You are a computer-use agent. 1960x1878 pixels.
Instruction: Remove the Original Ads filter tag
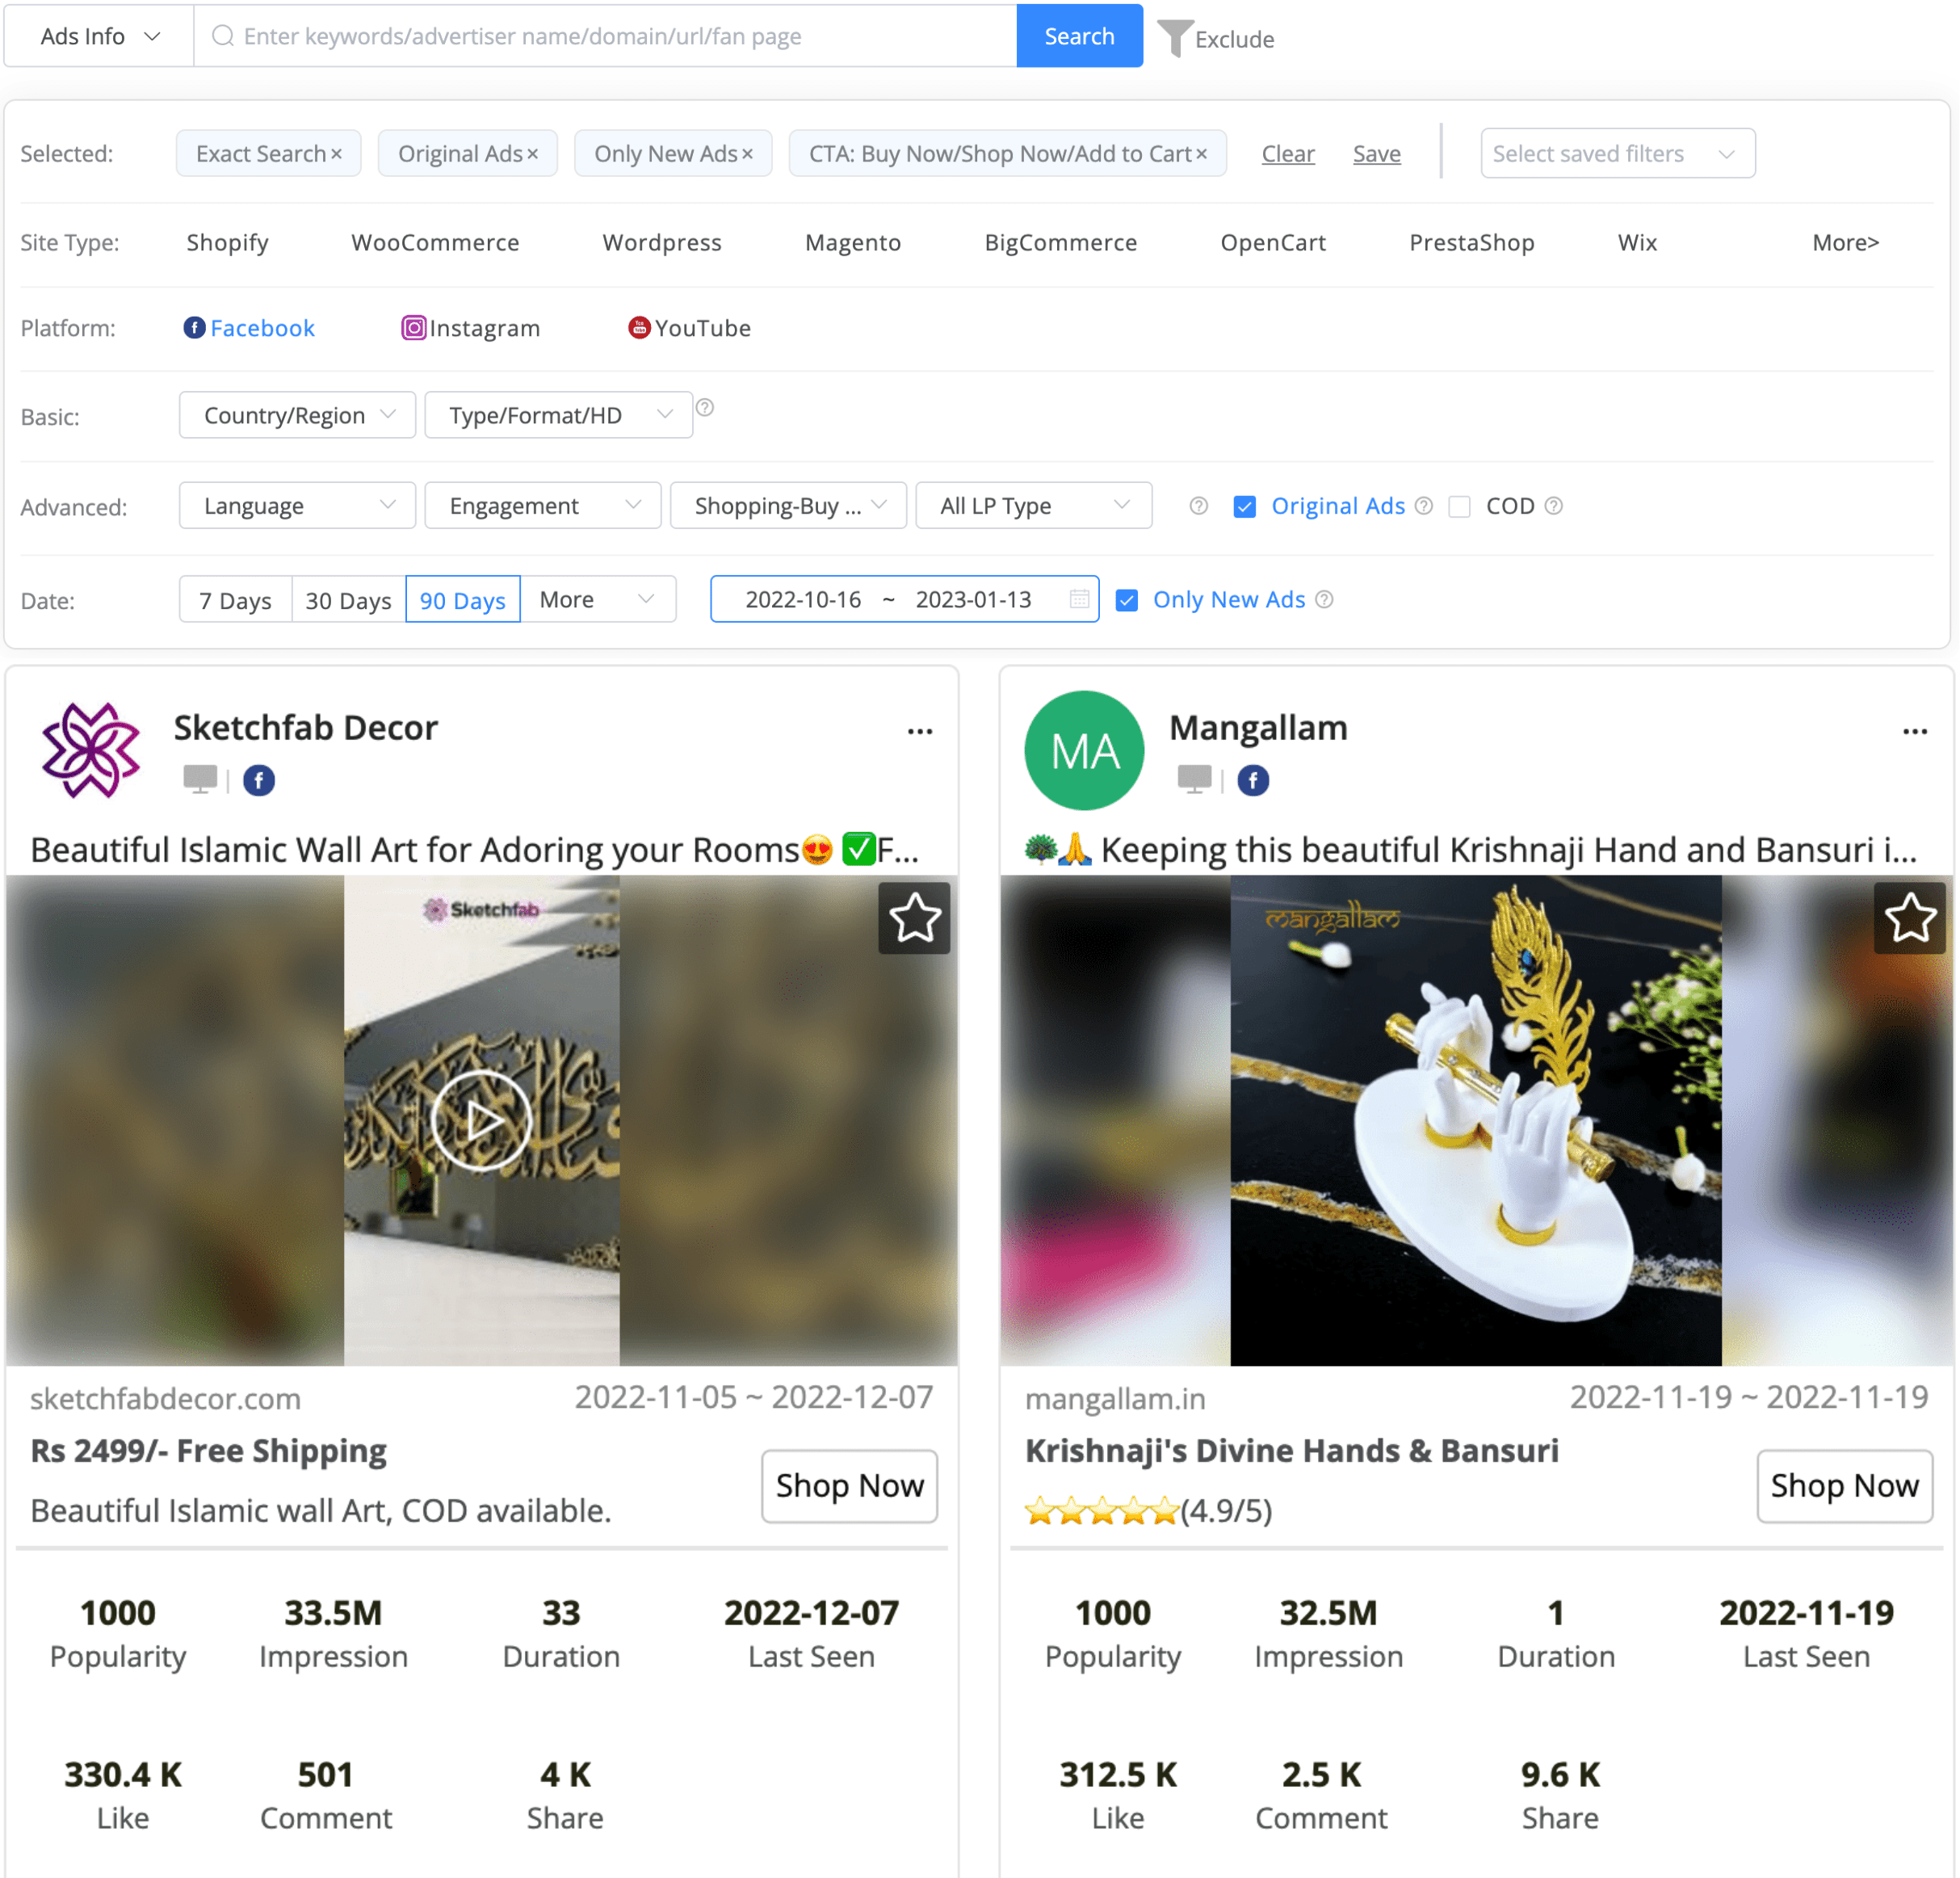(x=532, y=154)
